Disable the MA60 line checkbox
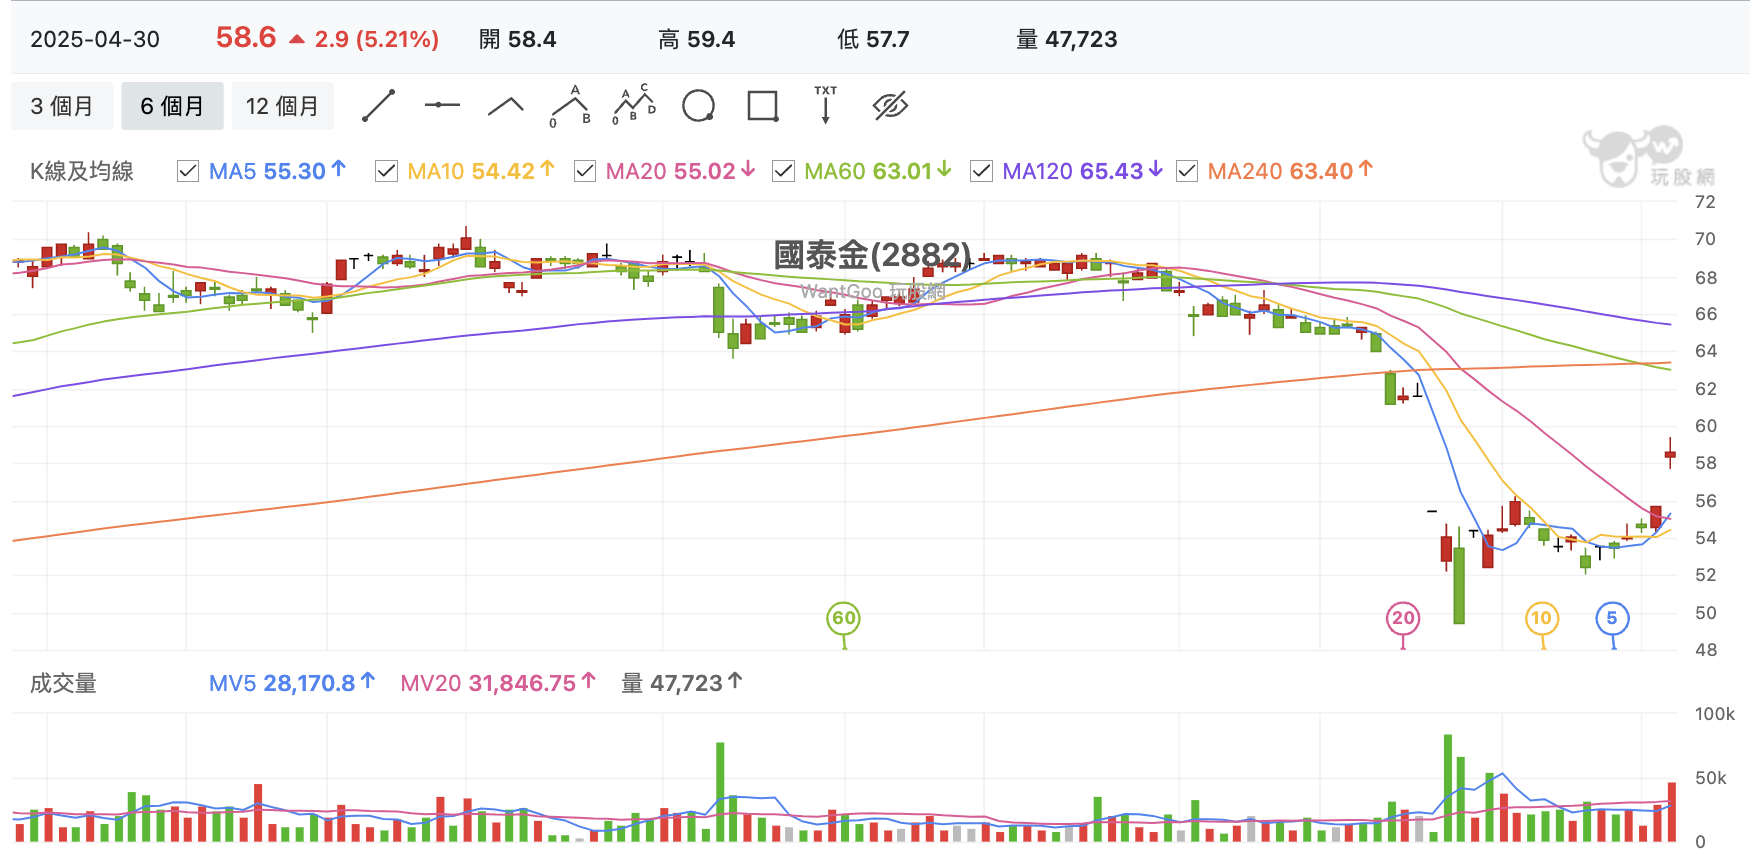Screen dimensions: 1750x854 tap(783, 171)
